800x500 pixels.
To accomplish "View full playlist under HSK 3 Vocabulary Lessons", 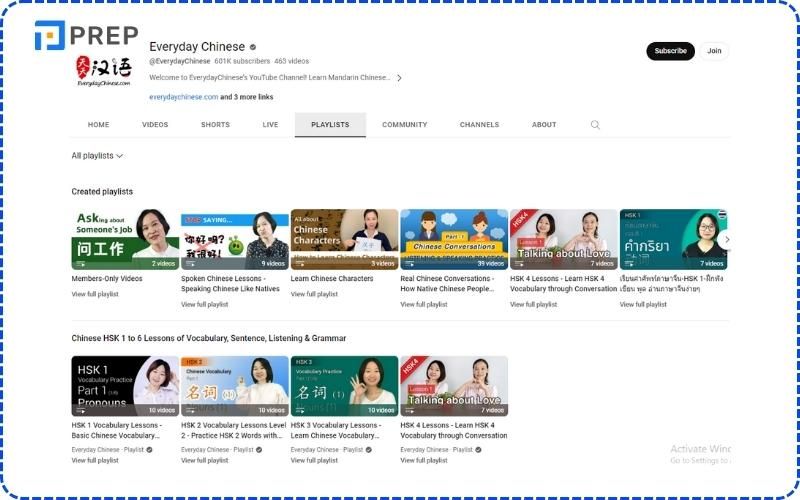I will click(x=314, y=460).
